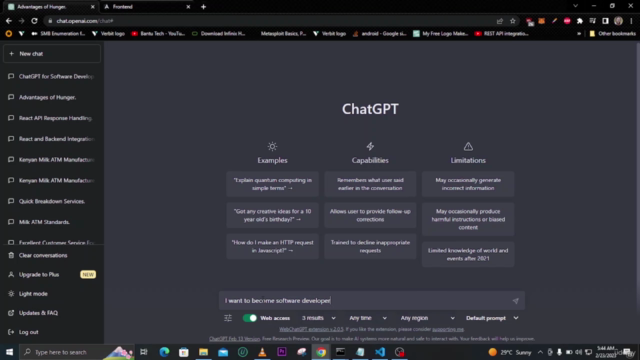
Task: Open a new browser tab
Action: [x=203, y=7]
